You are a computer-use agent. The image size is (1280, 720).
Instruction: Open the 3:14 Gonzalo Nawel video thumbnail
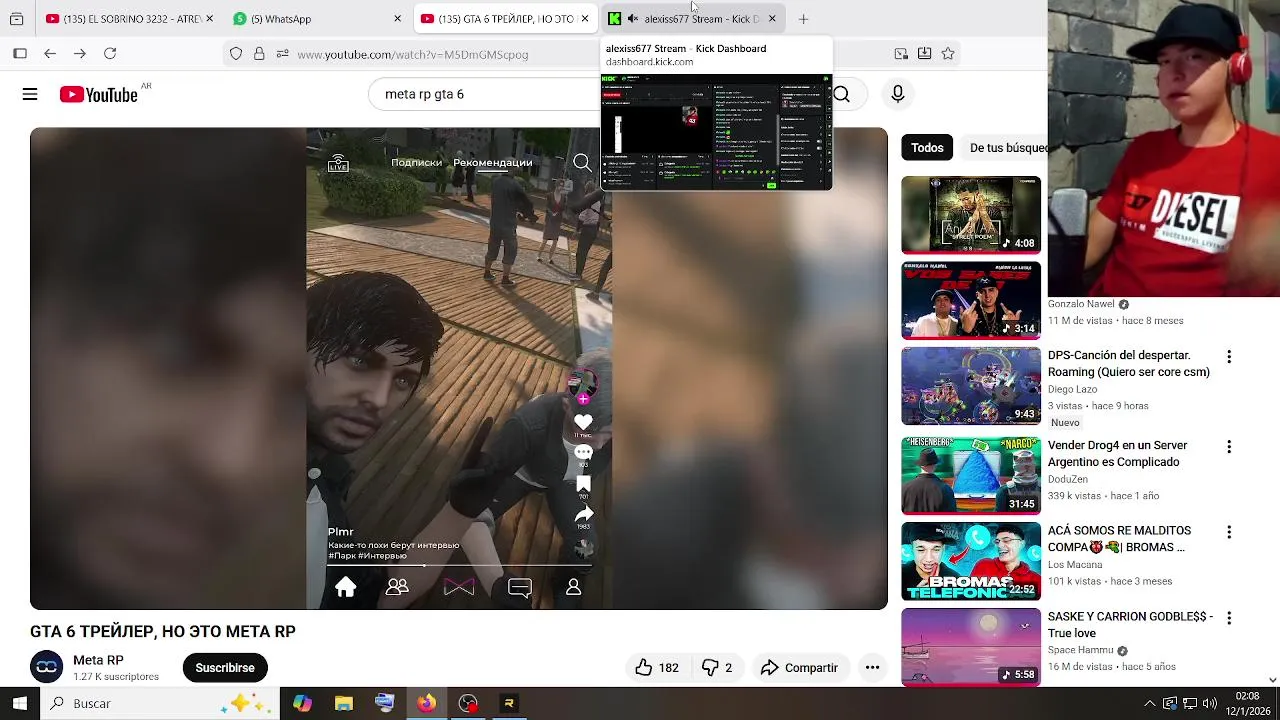coord(971,301)
